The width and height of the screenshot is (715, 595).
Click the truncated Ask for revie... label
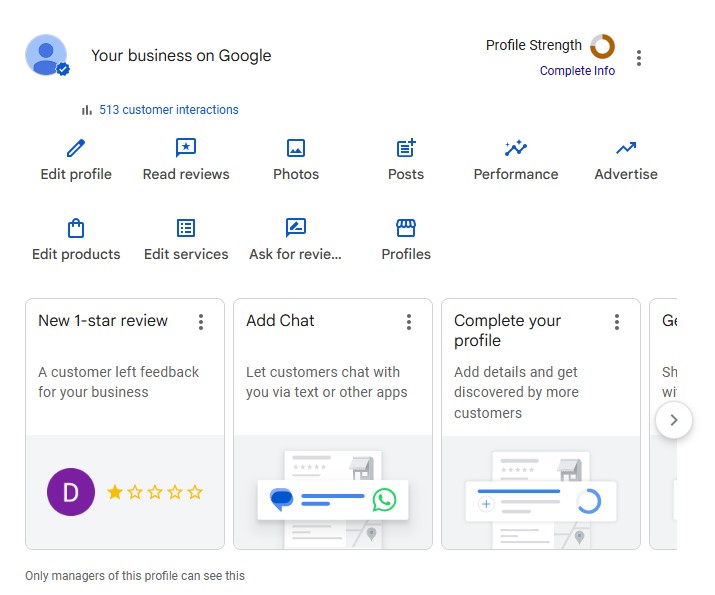tap(295, 254)
